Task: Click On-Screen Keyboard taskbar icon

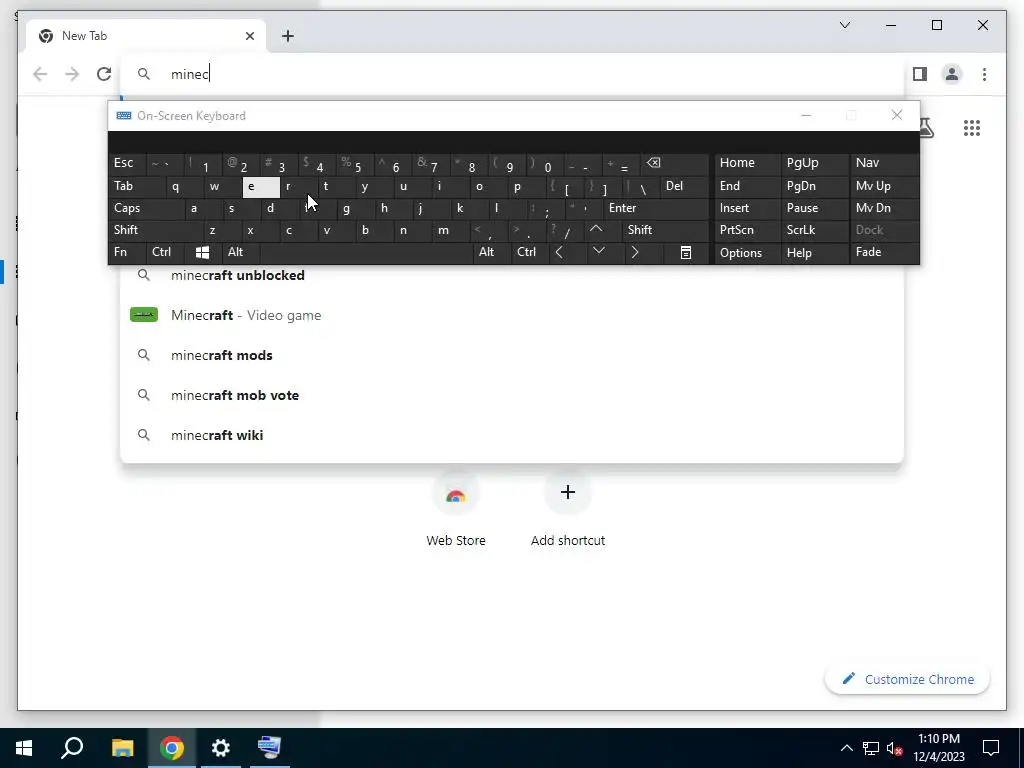Action: click(x=269, y=748)
